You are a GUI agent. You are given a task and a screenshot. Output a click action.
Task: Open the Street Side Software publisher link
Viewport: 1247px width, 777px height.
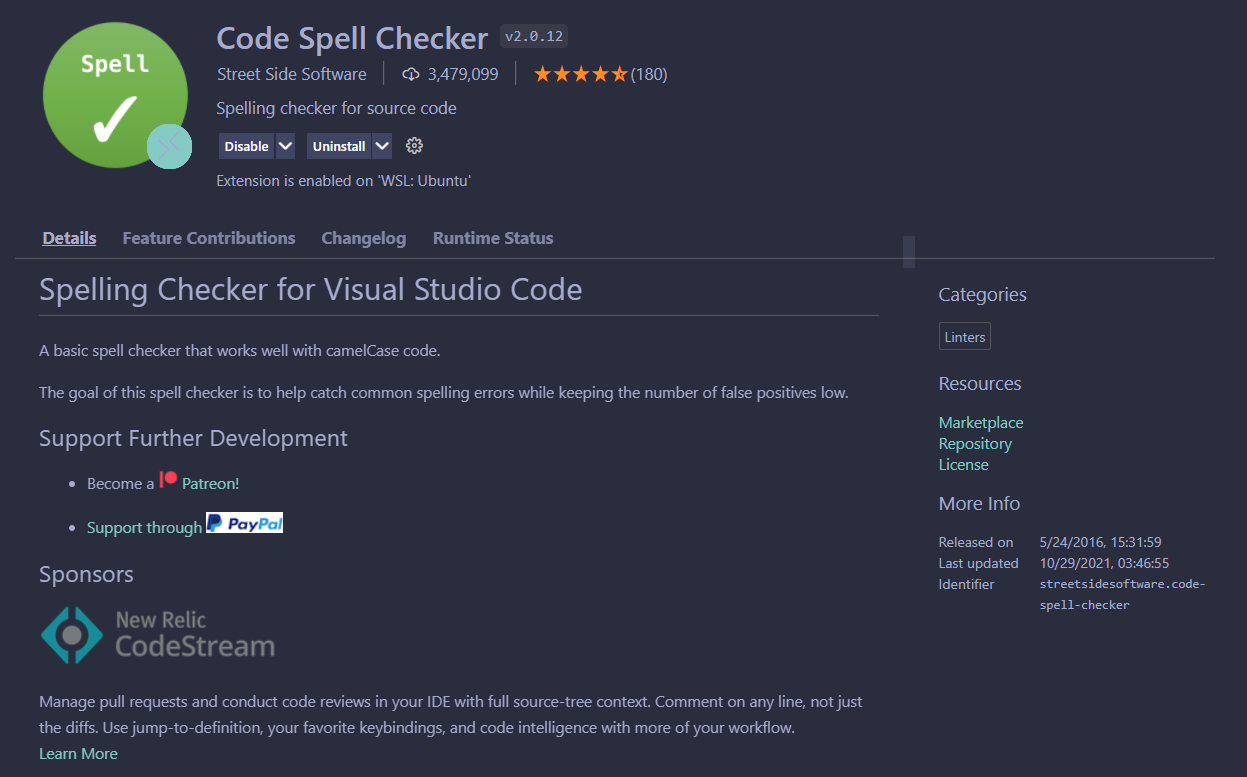[x=291, y=74]
